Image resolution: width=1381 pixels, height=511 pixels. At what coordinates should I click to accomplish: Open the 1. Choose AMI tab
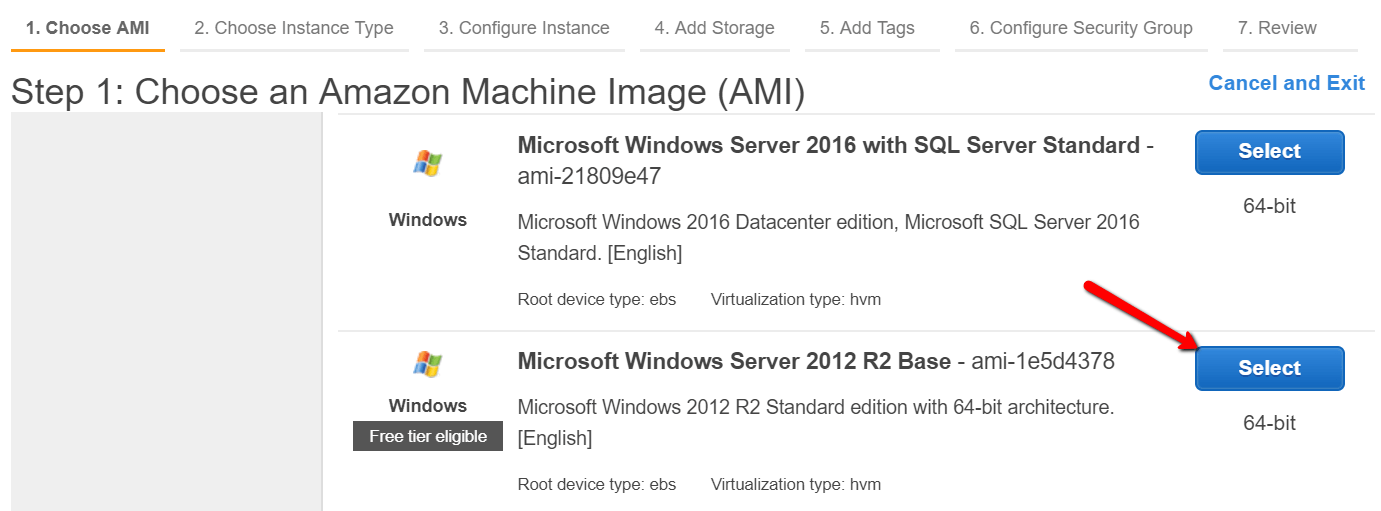tap(88, 28)
